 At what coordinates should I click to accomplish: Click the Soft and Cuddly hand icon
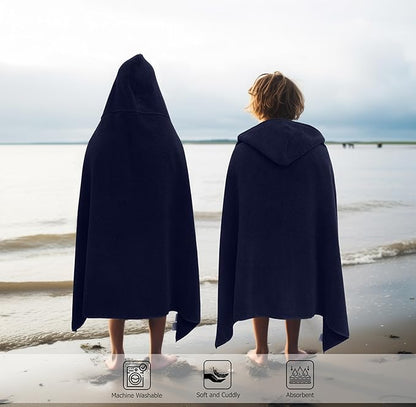pos(217,375)
